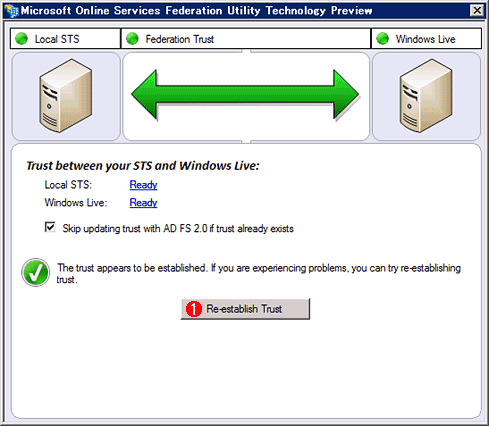Click the green double-headed trust arrow

click(245, 95)
